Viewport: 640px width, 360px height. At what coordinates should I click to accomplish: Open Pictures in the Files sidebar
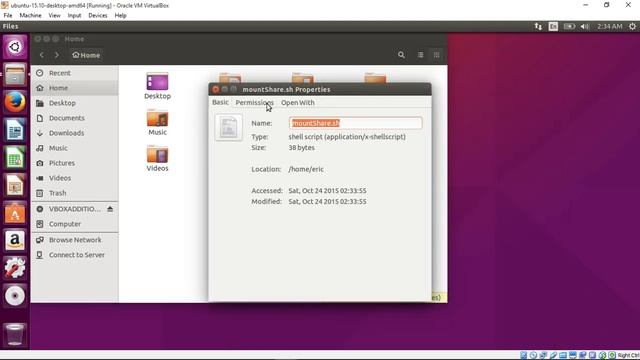(75, 163)
